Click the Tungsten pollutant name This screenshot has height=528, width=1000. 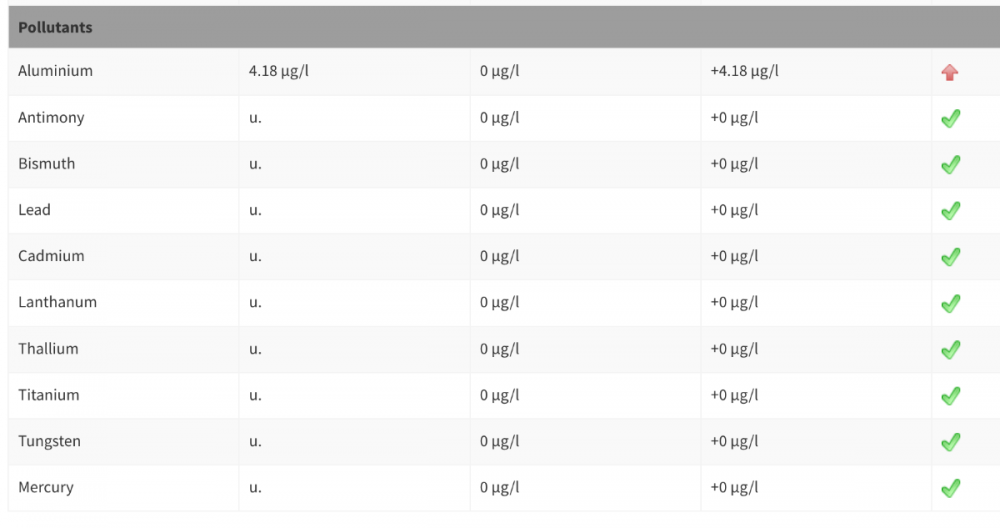pyautogui.click(x=49, y=441)
